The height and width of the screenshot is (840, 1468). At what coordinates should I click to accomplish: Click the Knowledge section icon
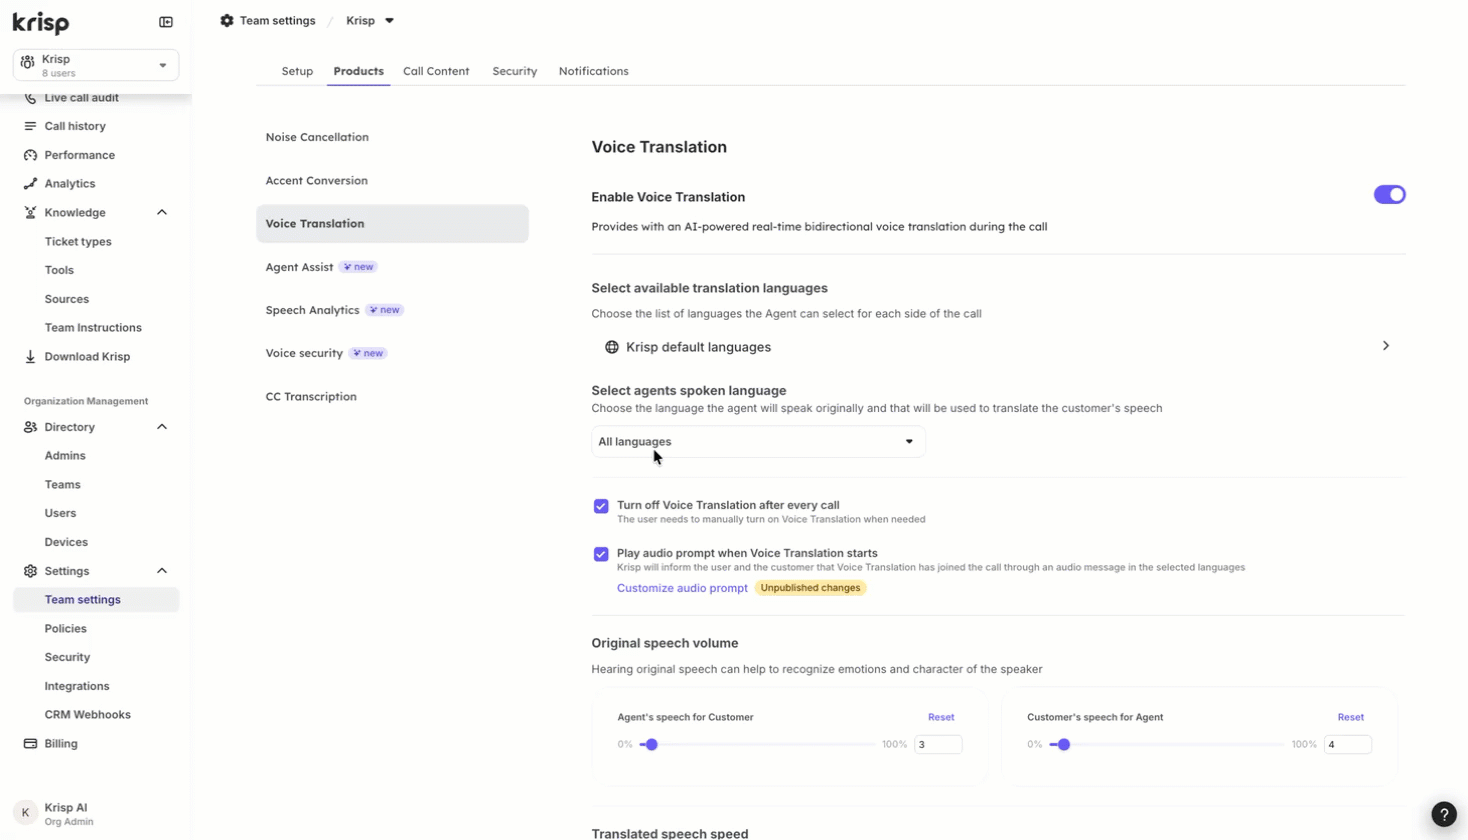(30, 213)
